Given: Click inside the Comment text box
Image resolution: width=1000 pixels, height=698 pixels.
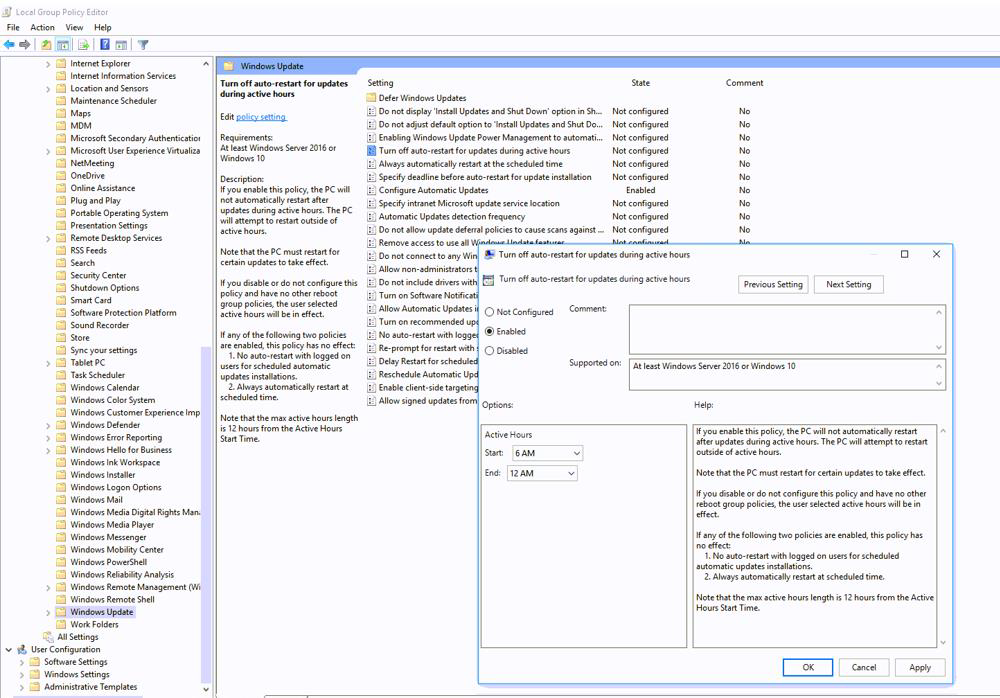Looking at the screenshot, I should click(780, 328).
